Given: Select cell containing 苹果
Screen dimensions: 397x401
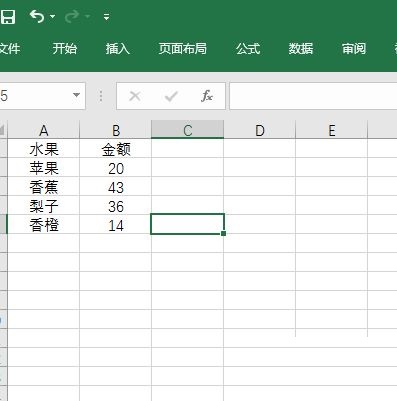Looking at the screenshot, I should pos(44,168).
